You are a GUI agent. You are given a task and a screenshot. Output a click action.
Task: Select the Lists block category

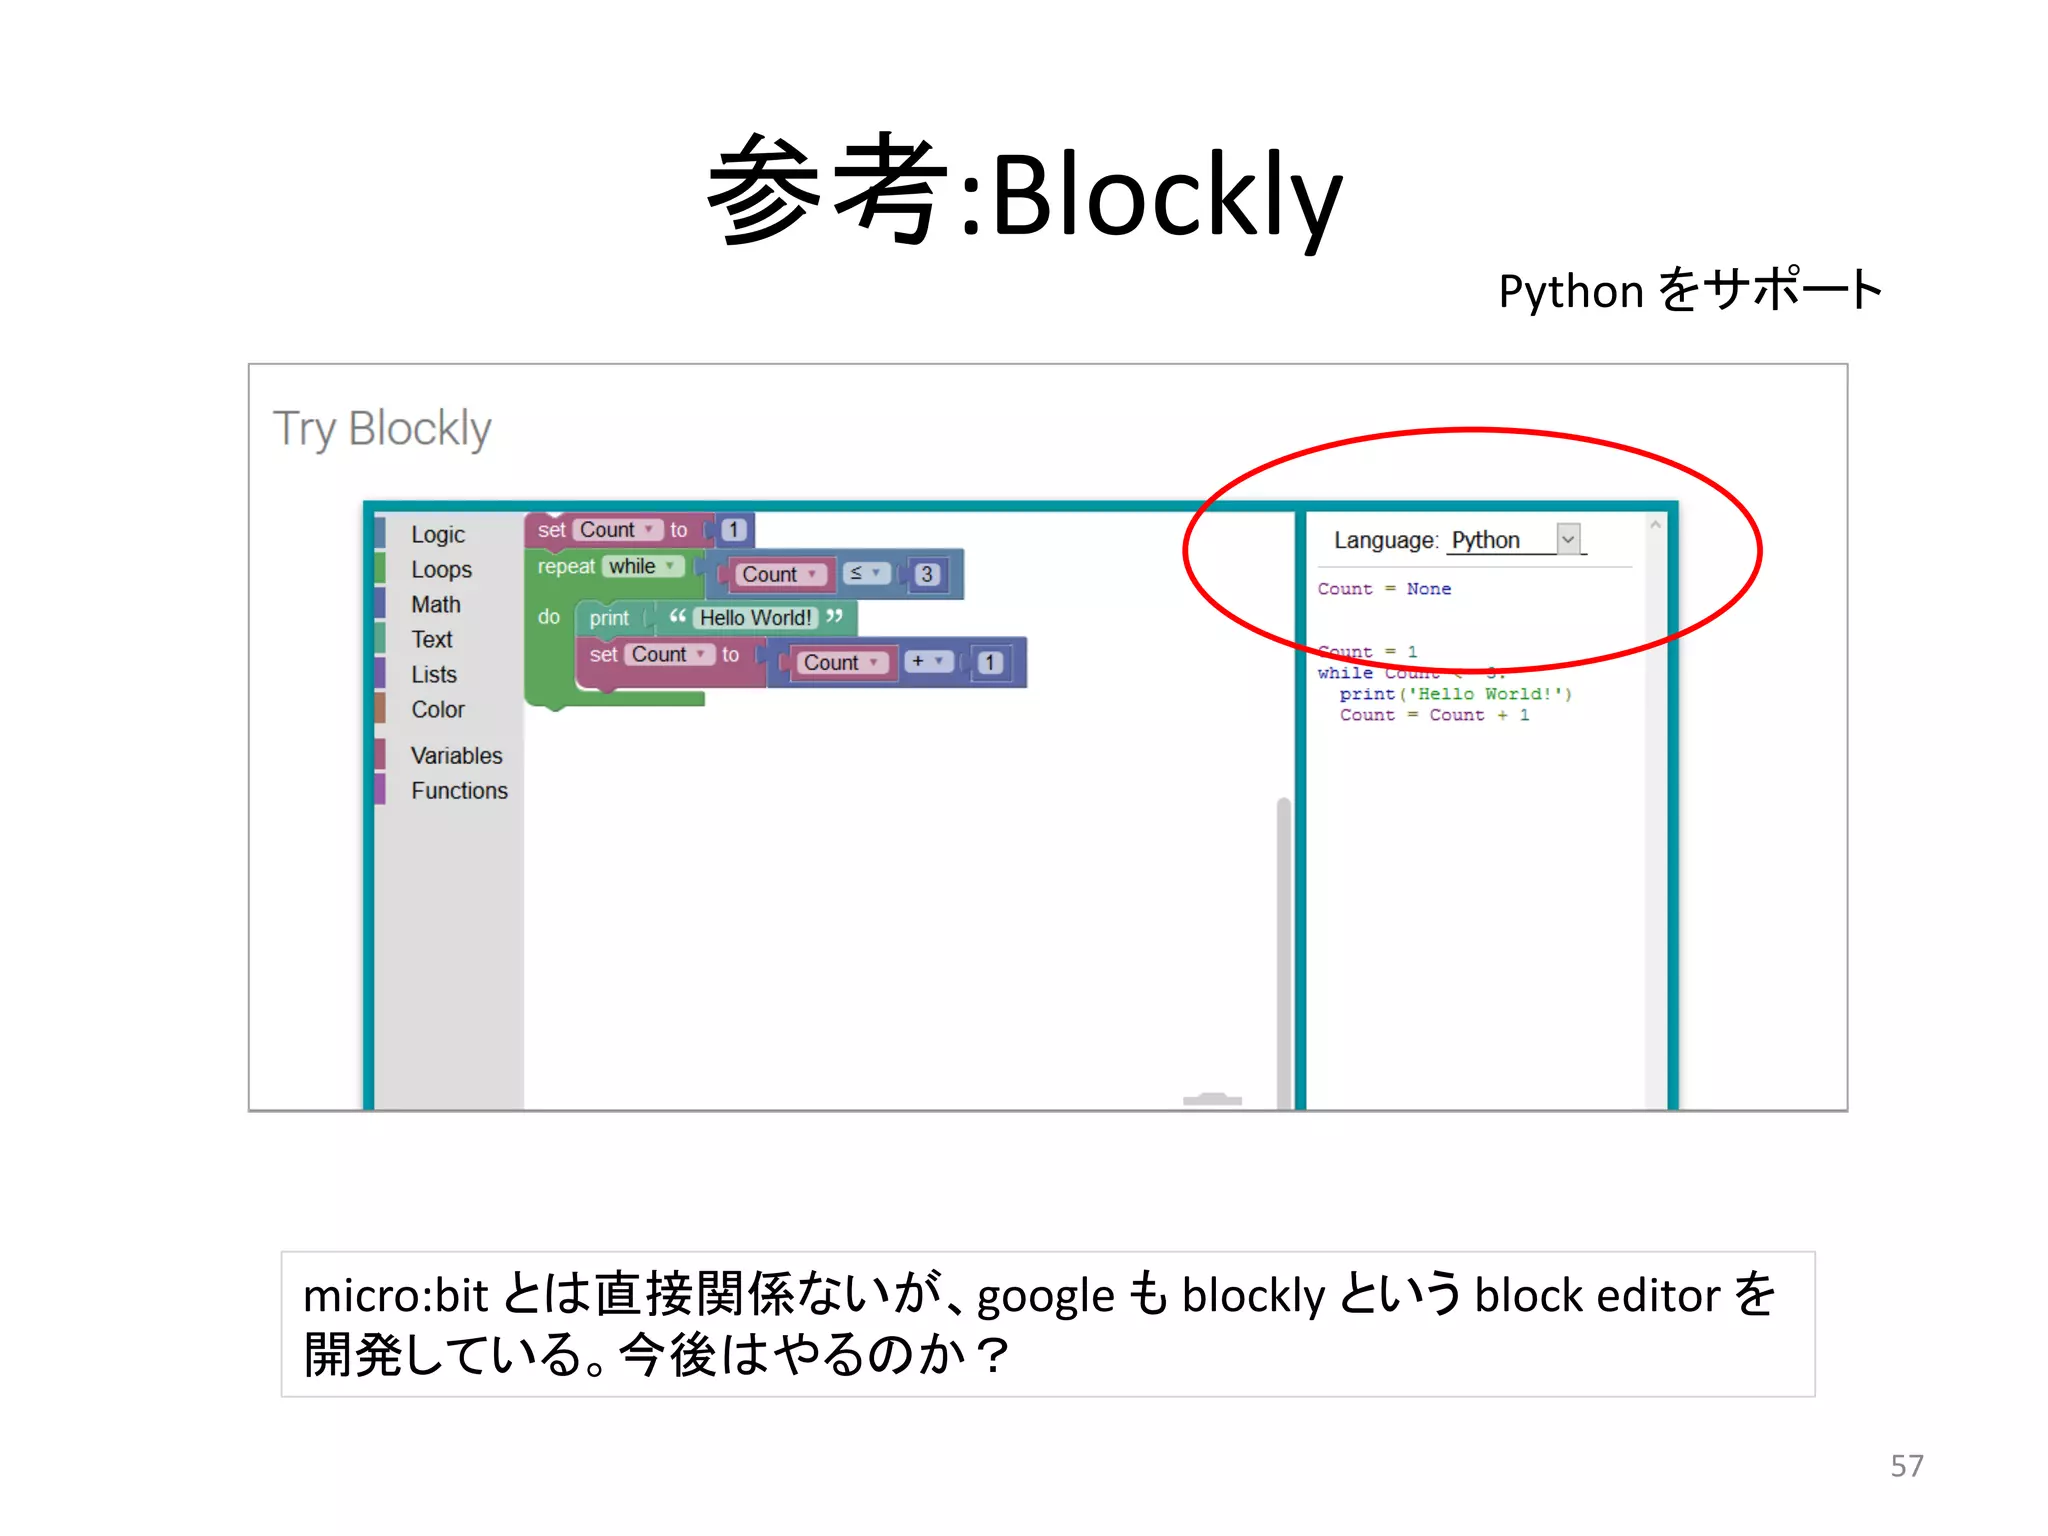tap(434, 674)
